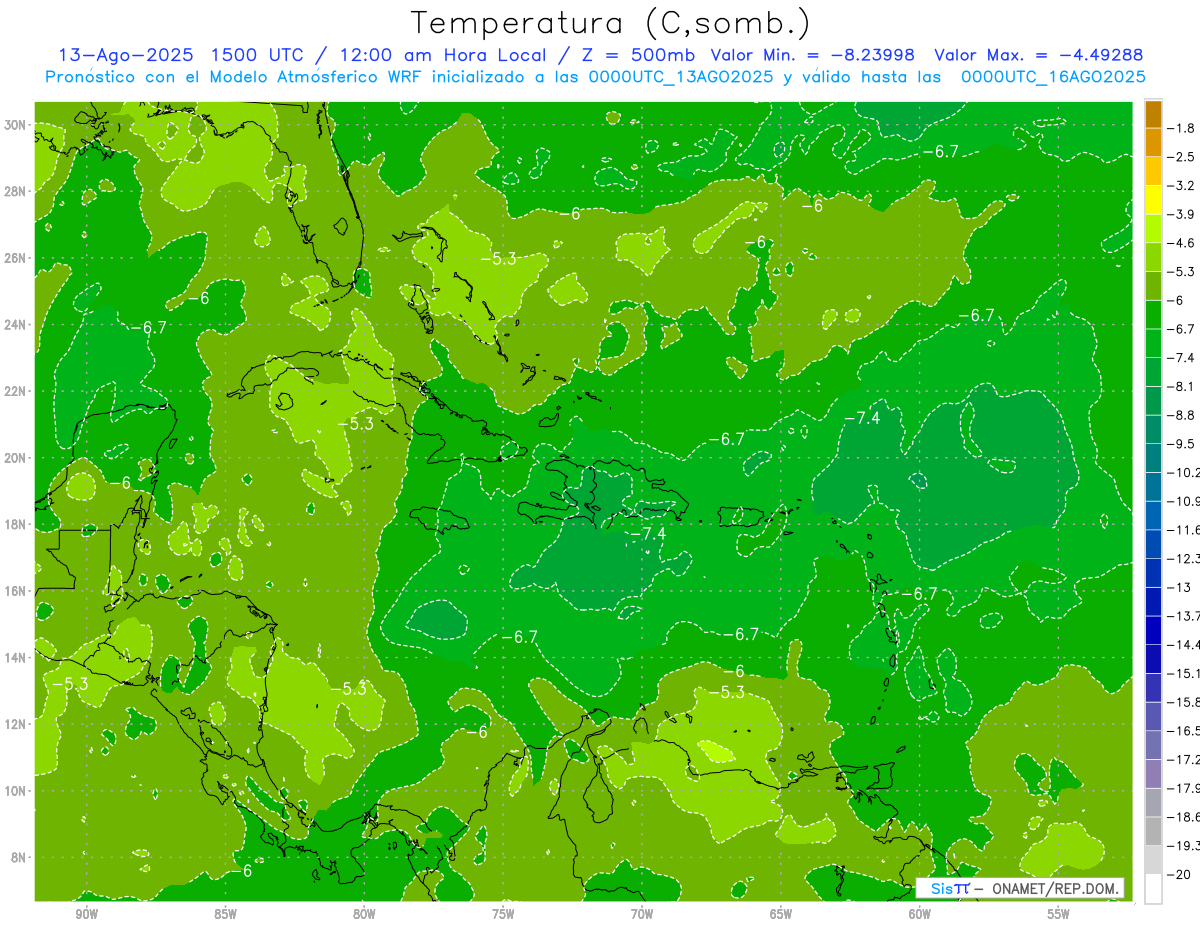
Task: Click the 90W longitude axis label
Action: tap(86, 914)
